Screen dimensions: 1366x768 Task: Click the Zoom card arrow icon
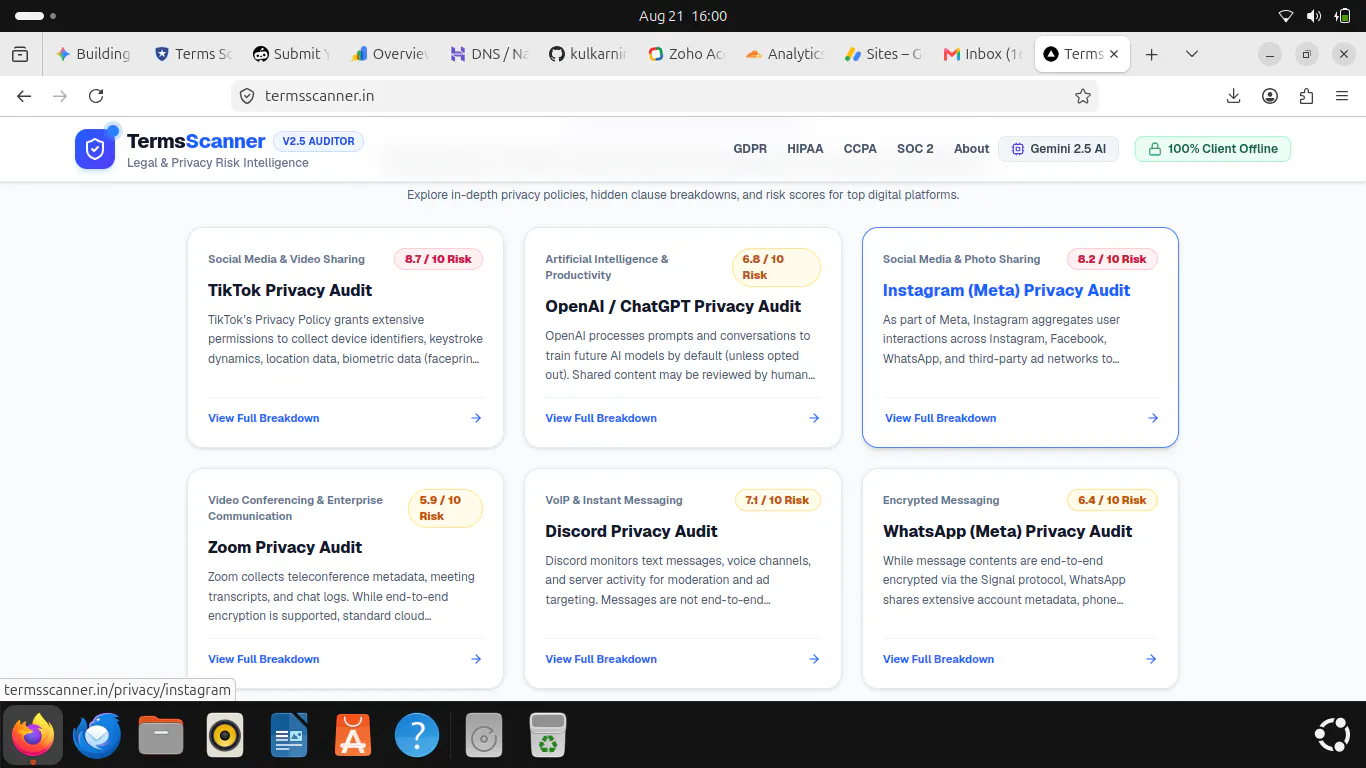coord(476,659)
